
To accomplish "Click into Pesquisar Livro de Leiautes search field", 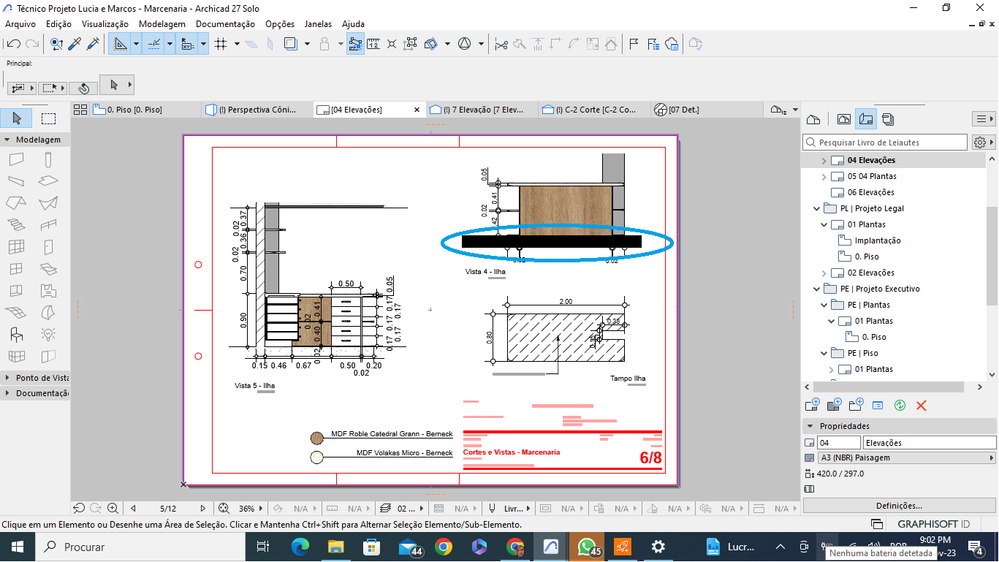I will 885,142.
